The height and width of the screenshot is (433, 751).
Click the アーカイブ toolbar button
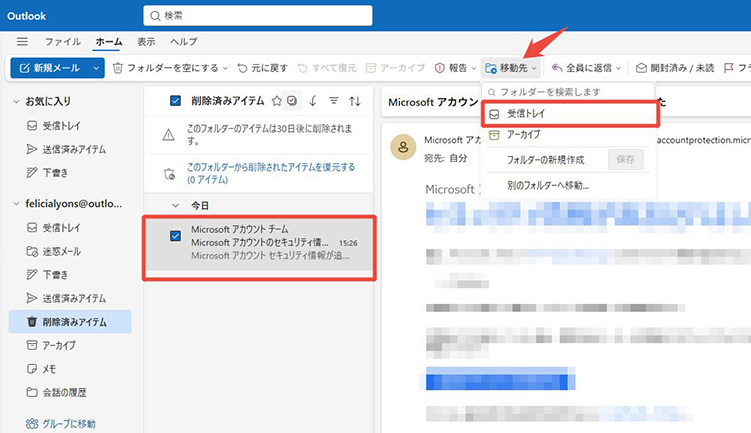(395, 68)
